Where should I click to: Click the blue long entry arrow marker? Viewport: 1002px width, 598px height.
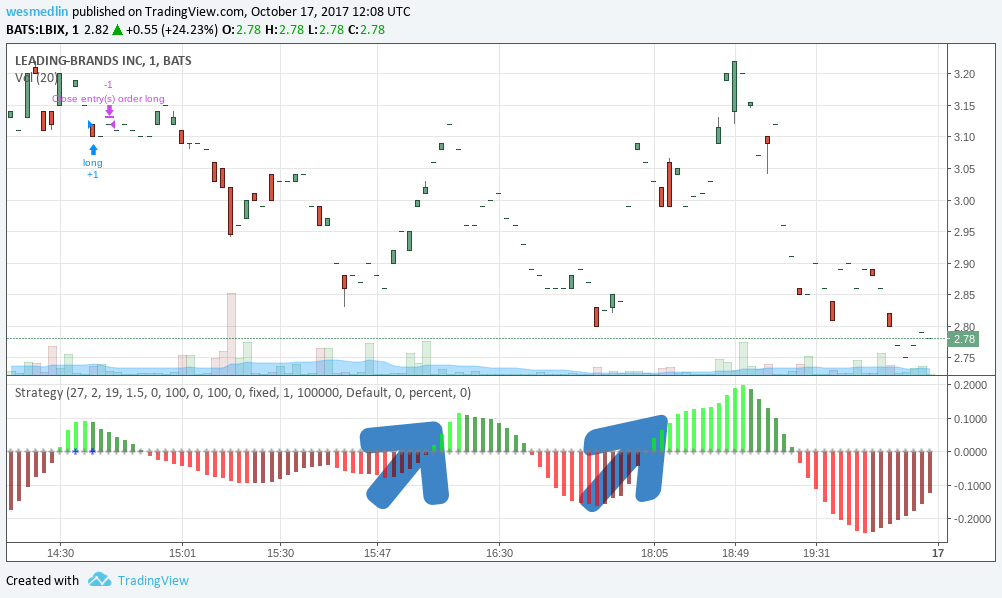[x=93, y=150]
